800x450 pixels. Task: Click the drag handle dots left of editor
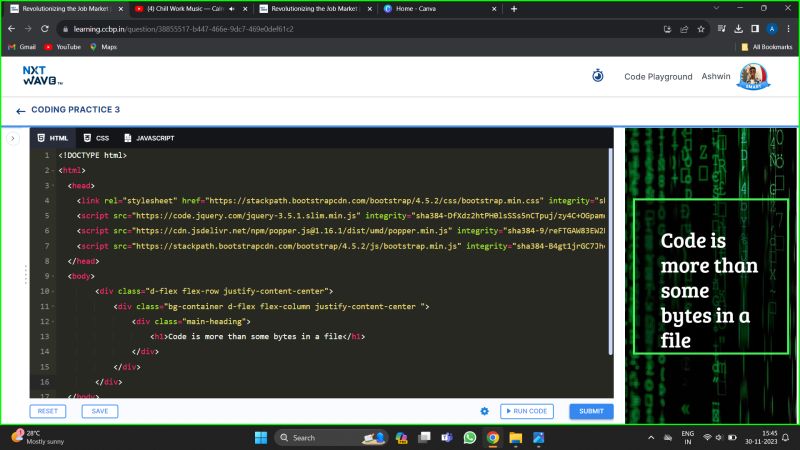(x=26, y=274)
